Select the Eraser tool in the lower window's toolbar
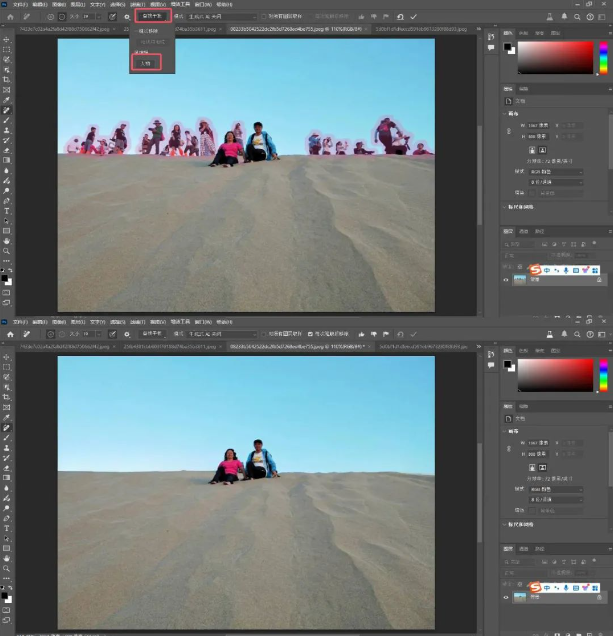This screenshot has width=613, height=636. (6, 467)
